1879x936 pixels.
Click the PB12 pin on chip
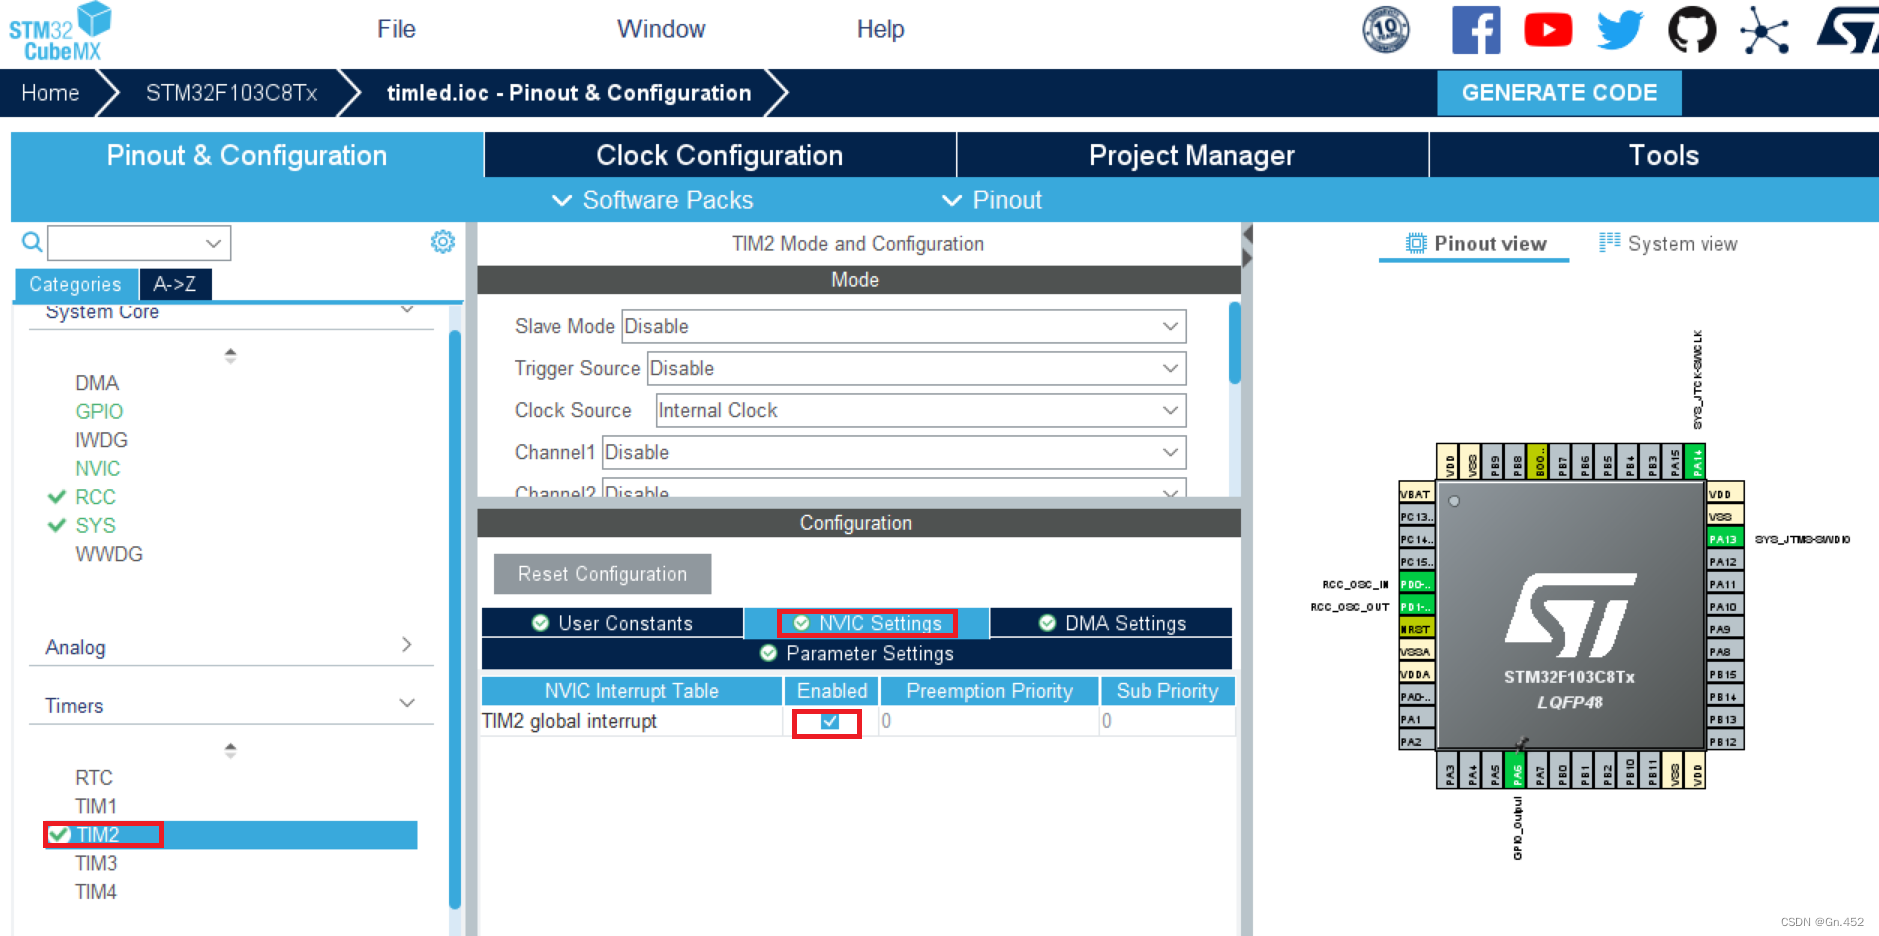1726,741
